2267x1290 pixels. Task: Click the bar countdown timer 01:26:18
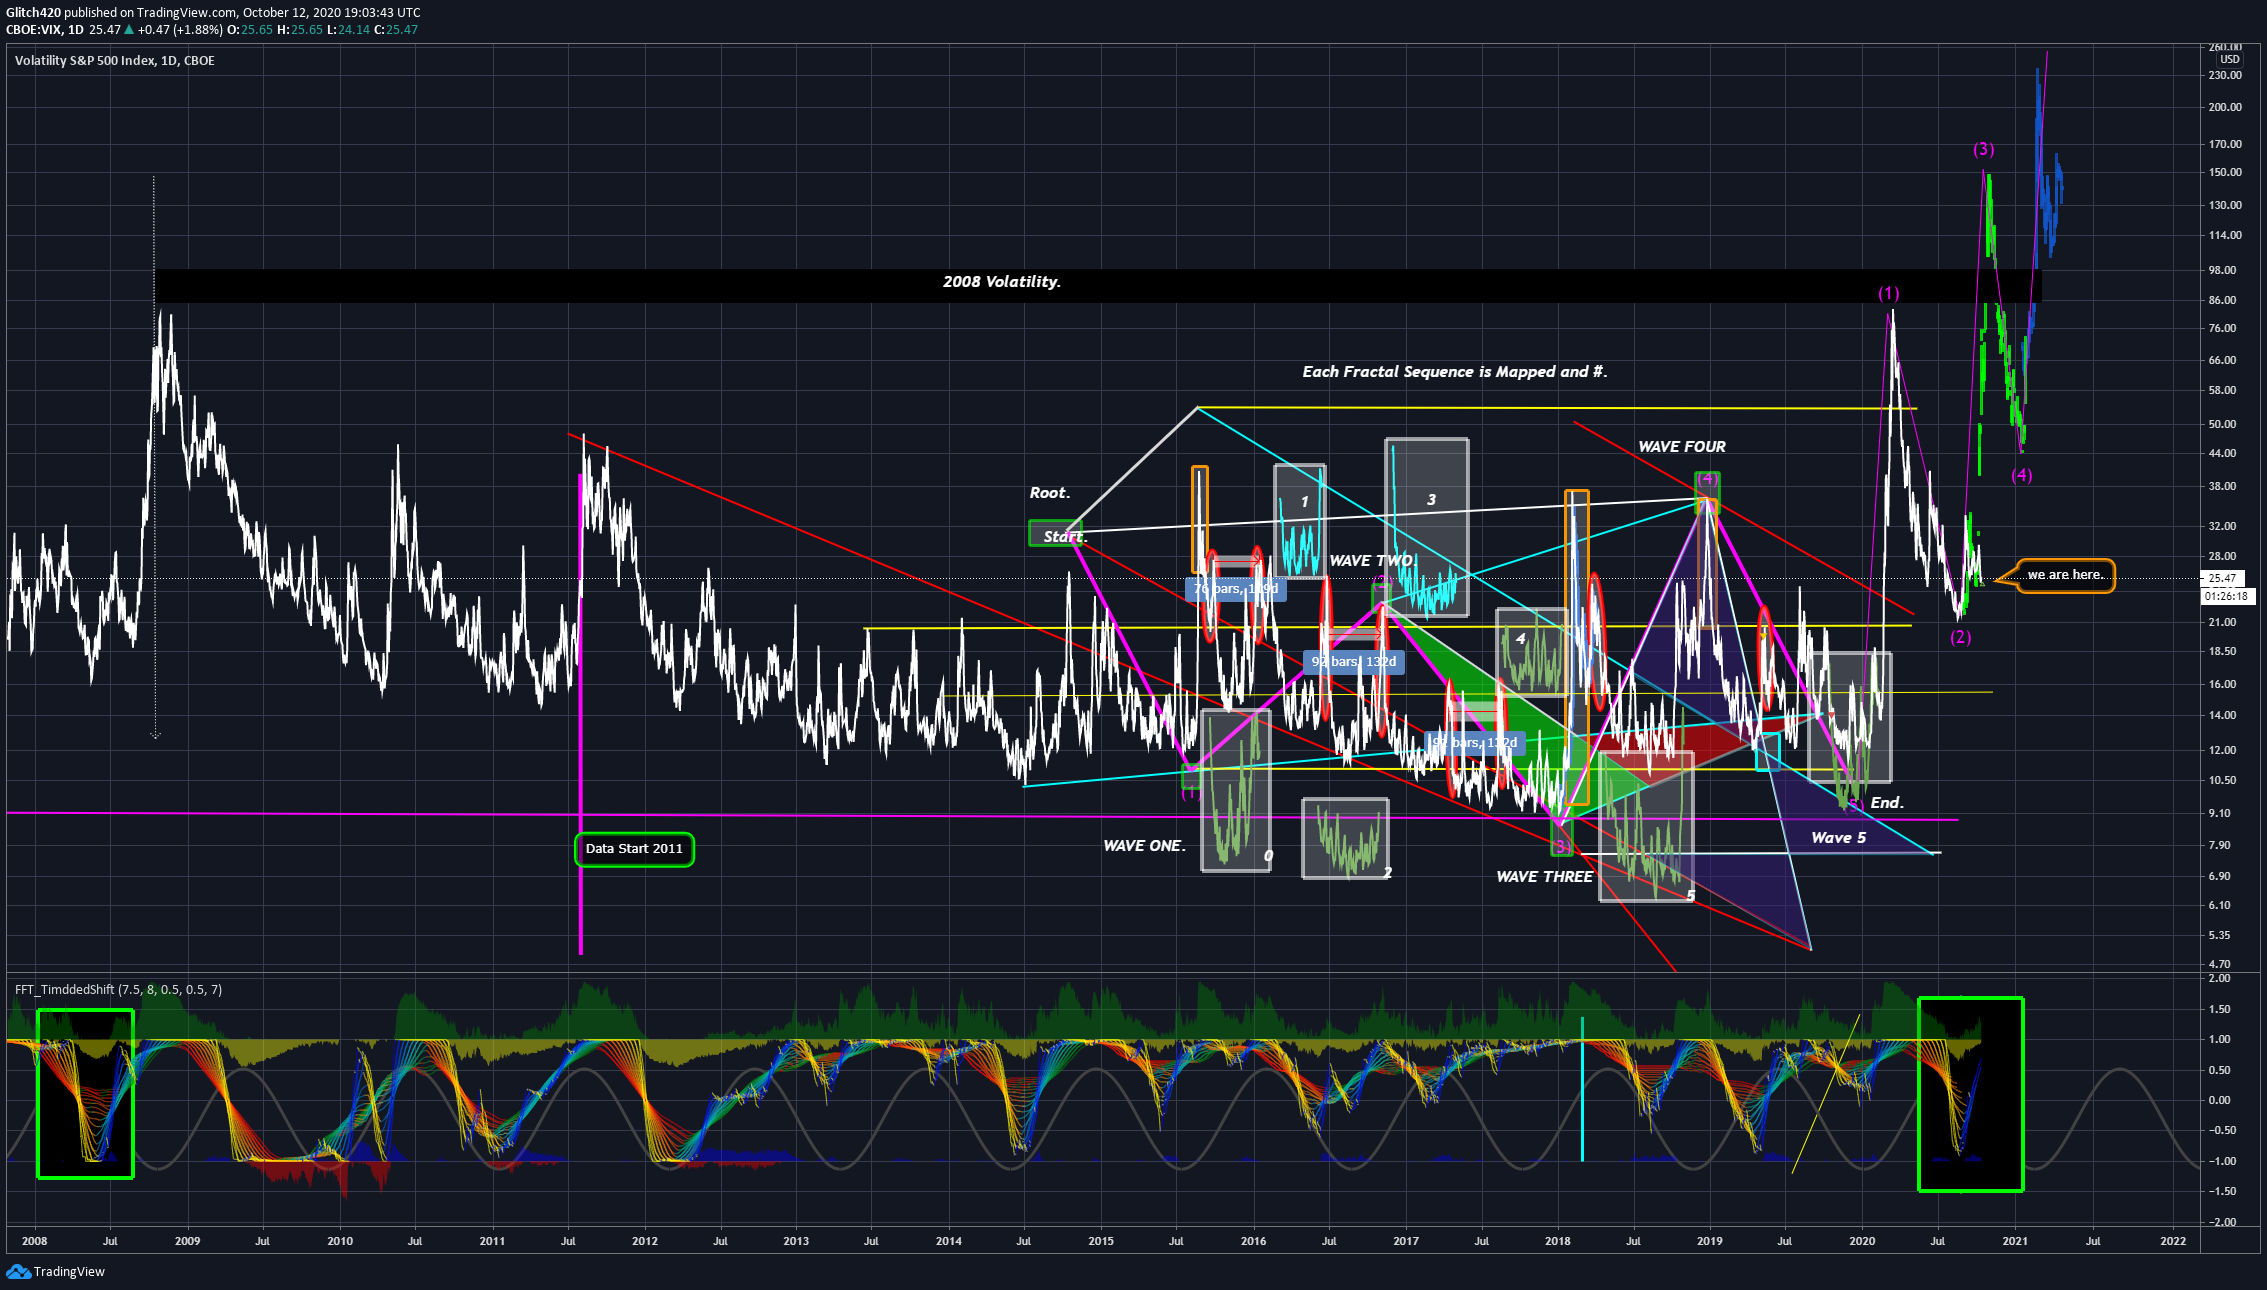[x=2226, y=596]
